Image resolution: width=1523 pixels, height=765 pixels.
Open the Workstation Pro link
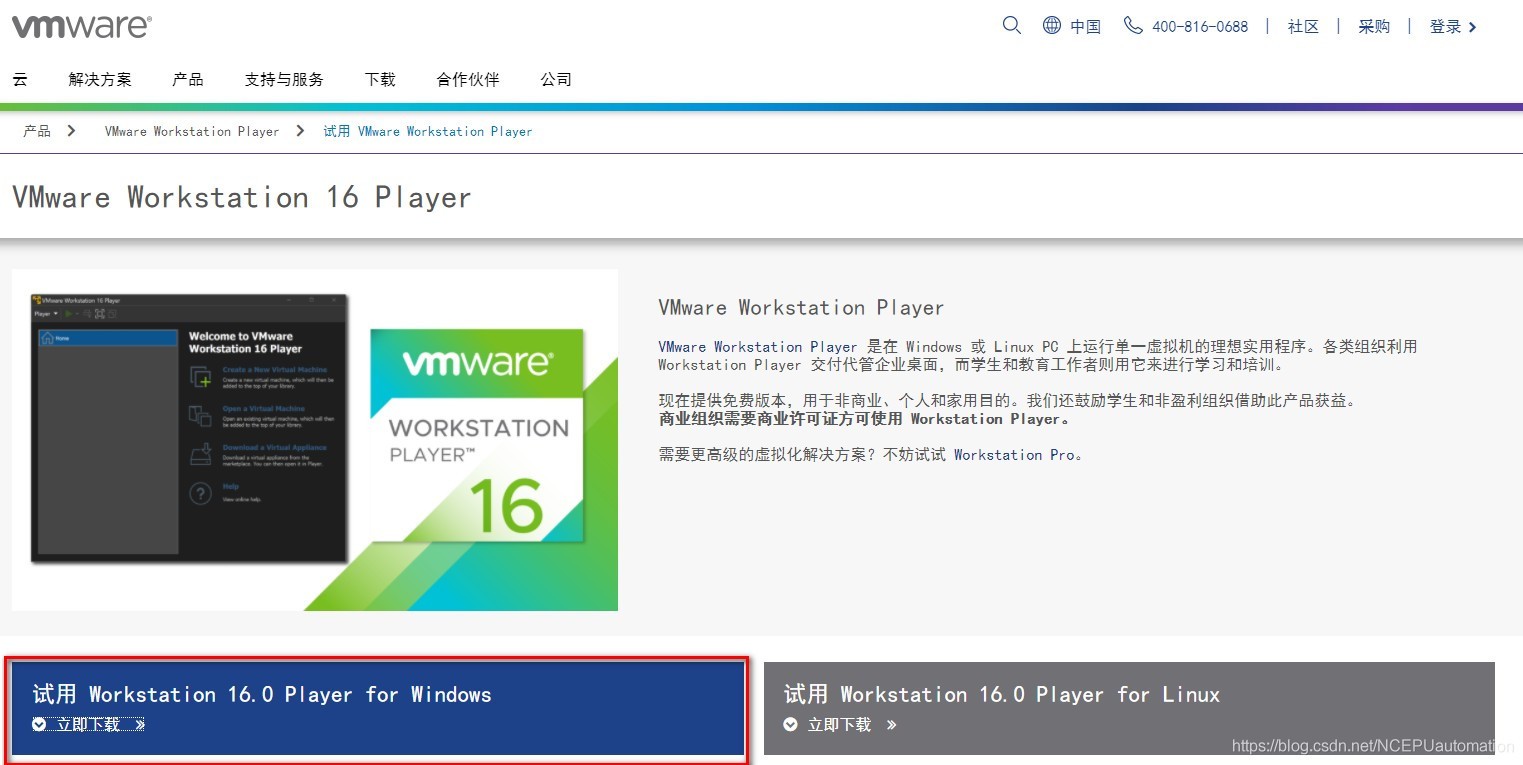point(1015,455)
